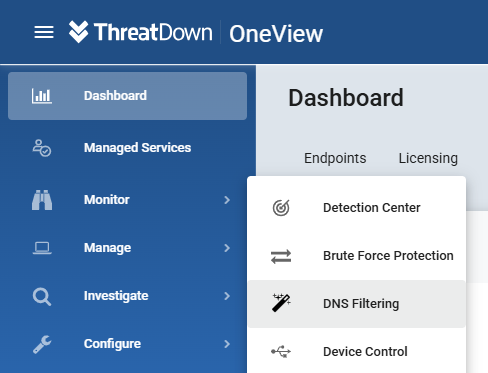Switch to the Licensing tab

click(x=428, y=158)
